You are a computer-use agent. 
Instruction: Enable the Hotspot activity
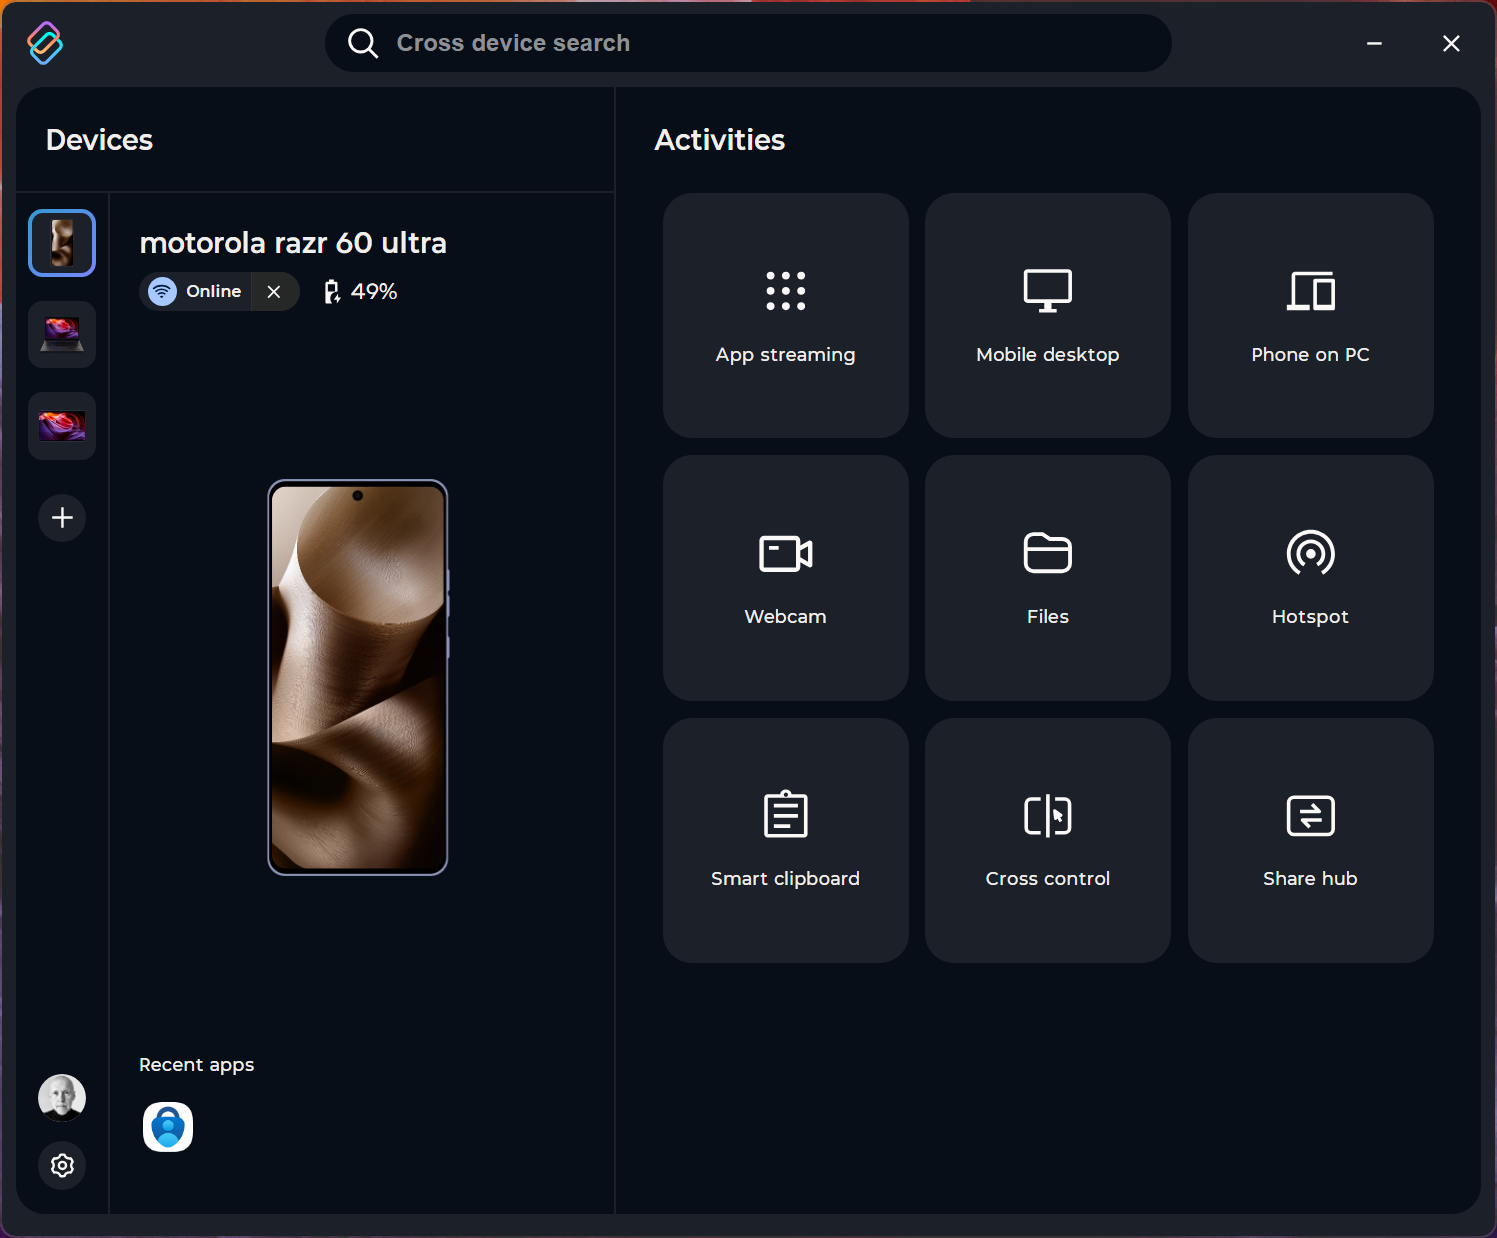1310,577
